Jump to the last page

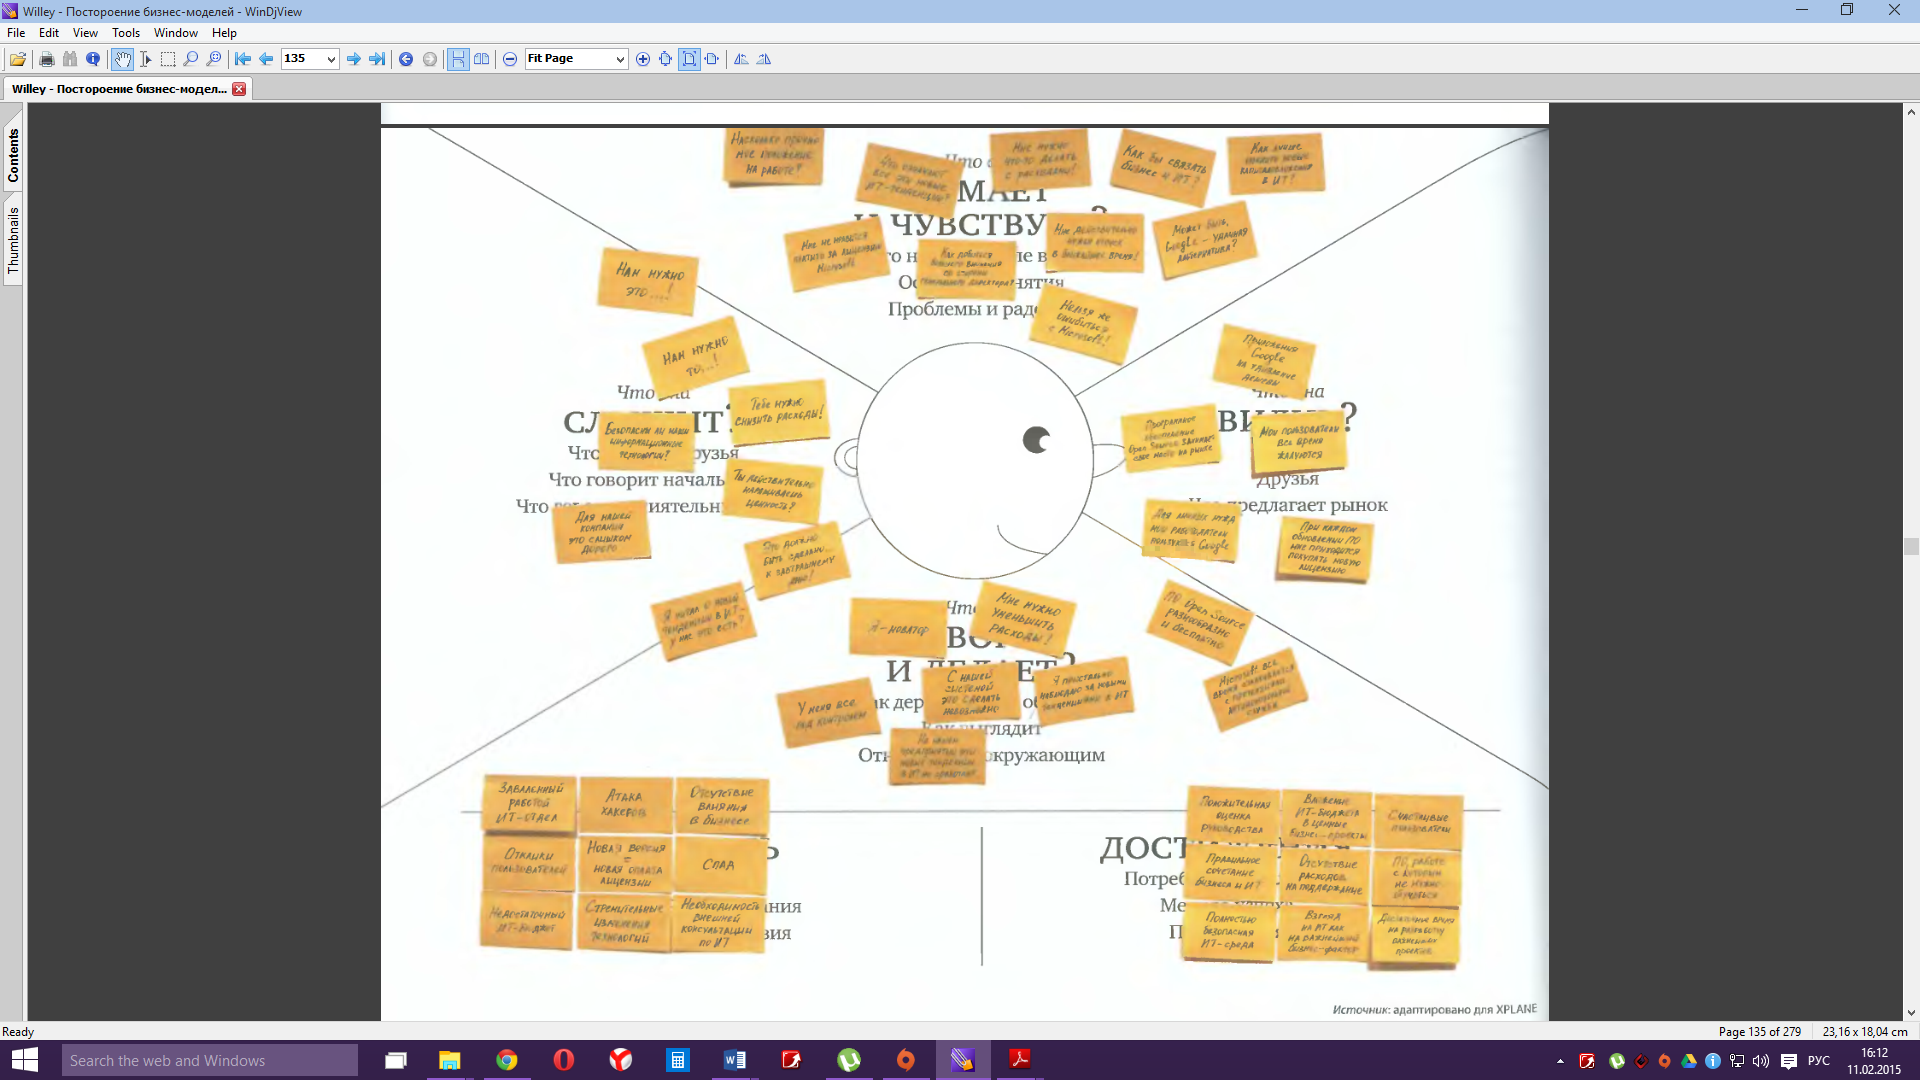pos(377,59)
